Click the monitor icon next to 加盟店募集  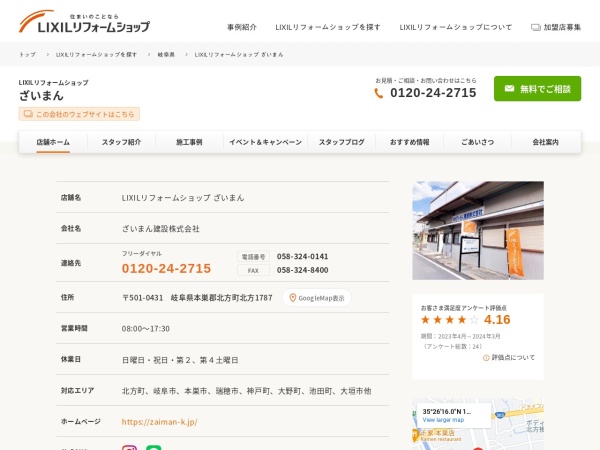click(536, 27)
